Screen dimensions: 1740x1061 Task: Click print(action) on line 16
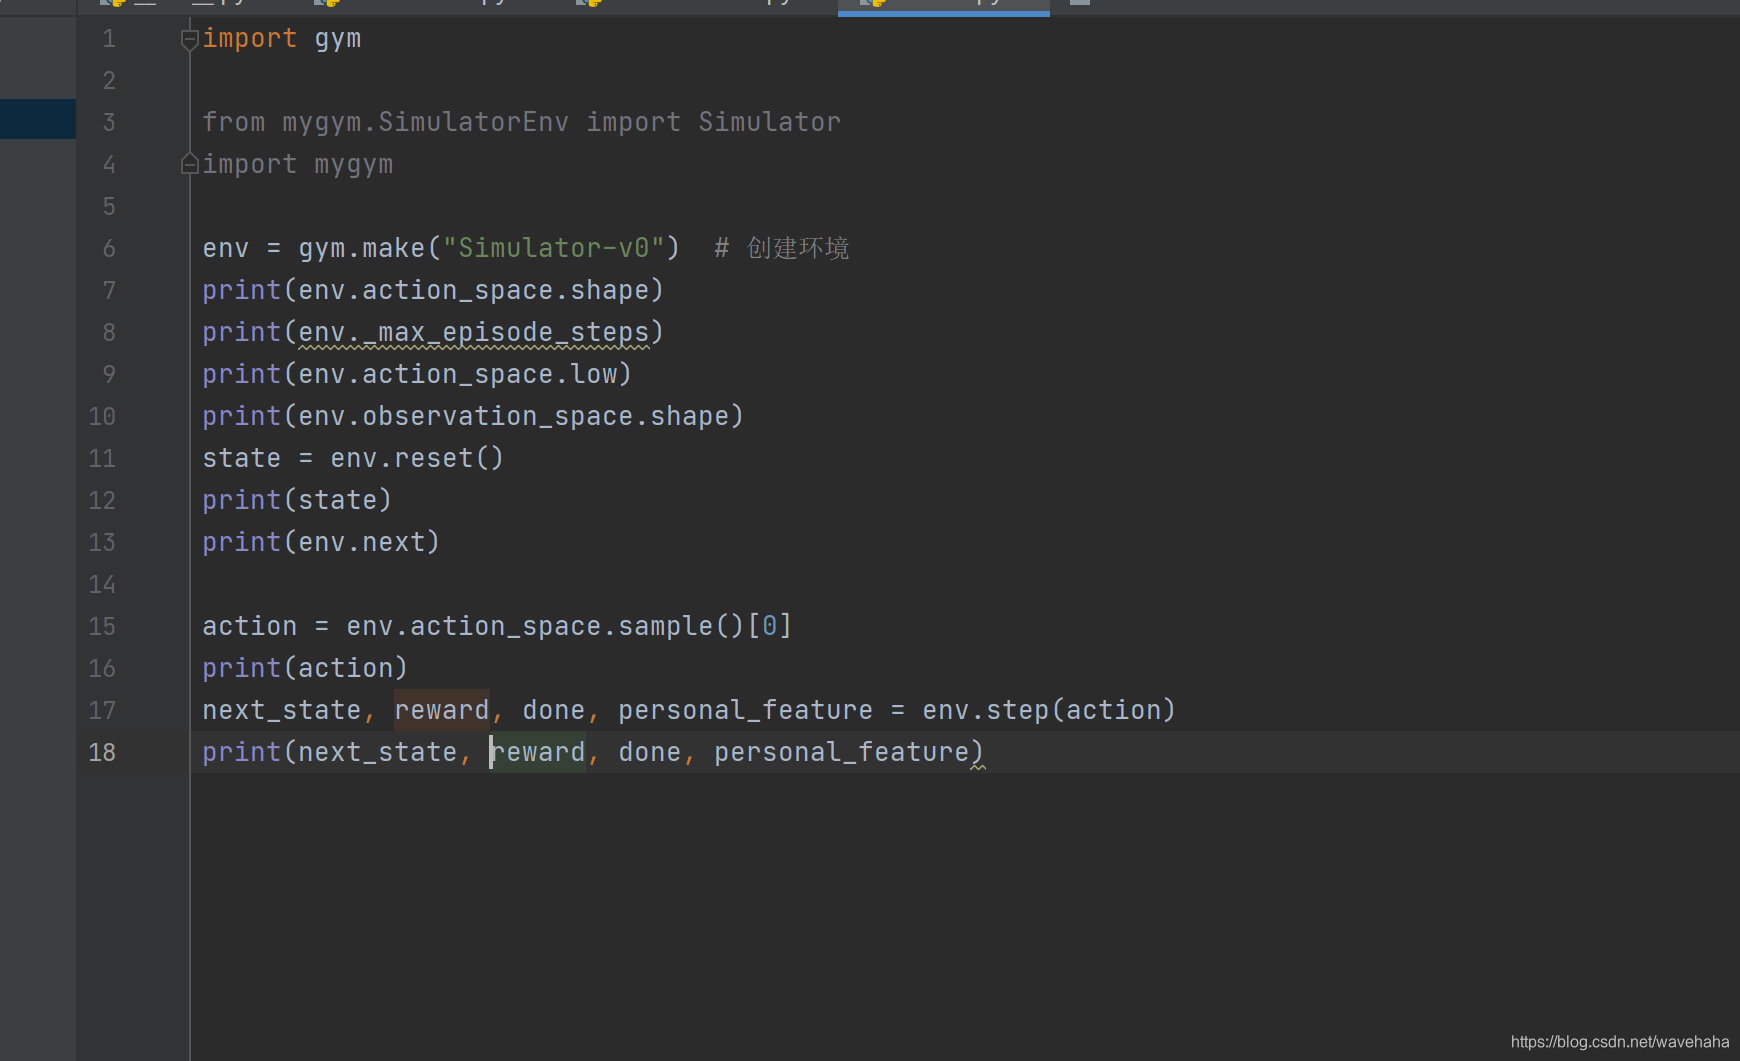(x=305, y=668)
